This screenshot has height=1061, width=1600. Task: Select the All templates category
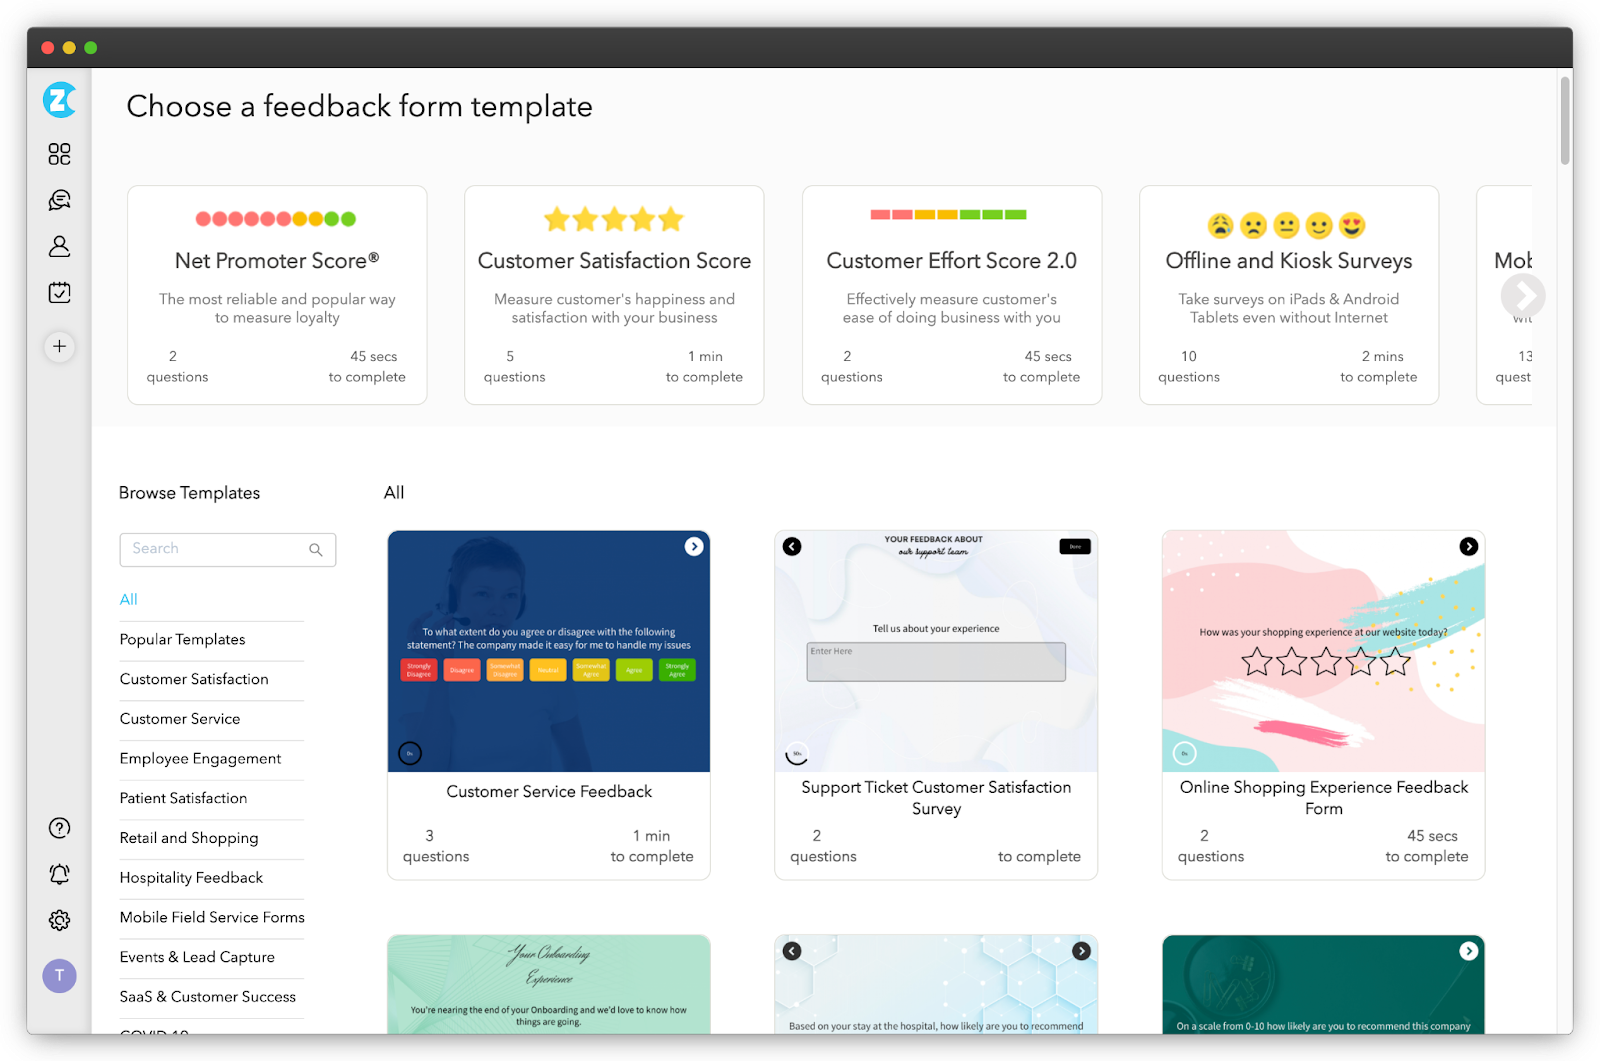(129, 599)
